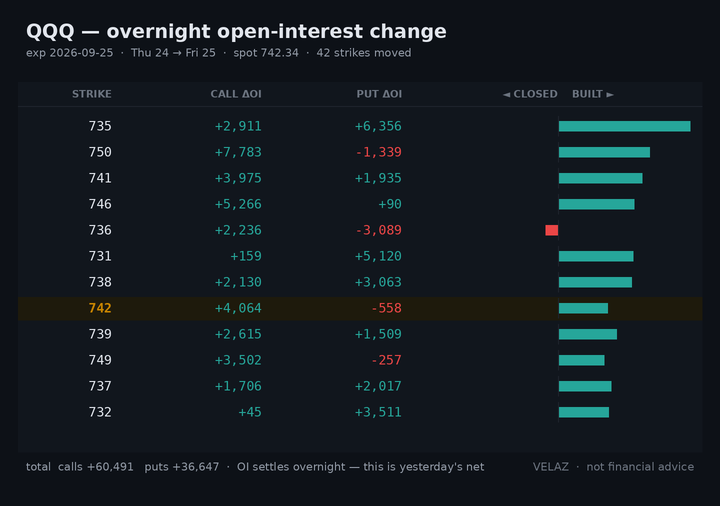Click the red closed bar for 736
This screenshot has width=720, height=506.
click(x=552, y=230)
